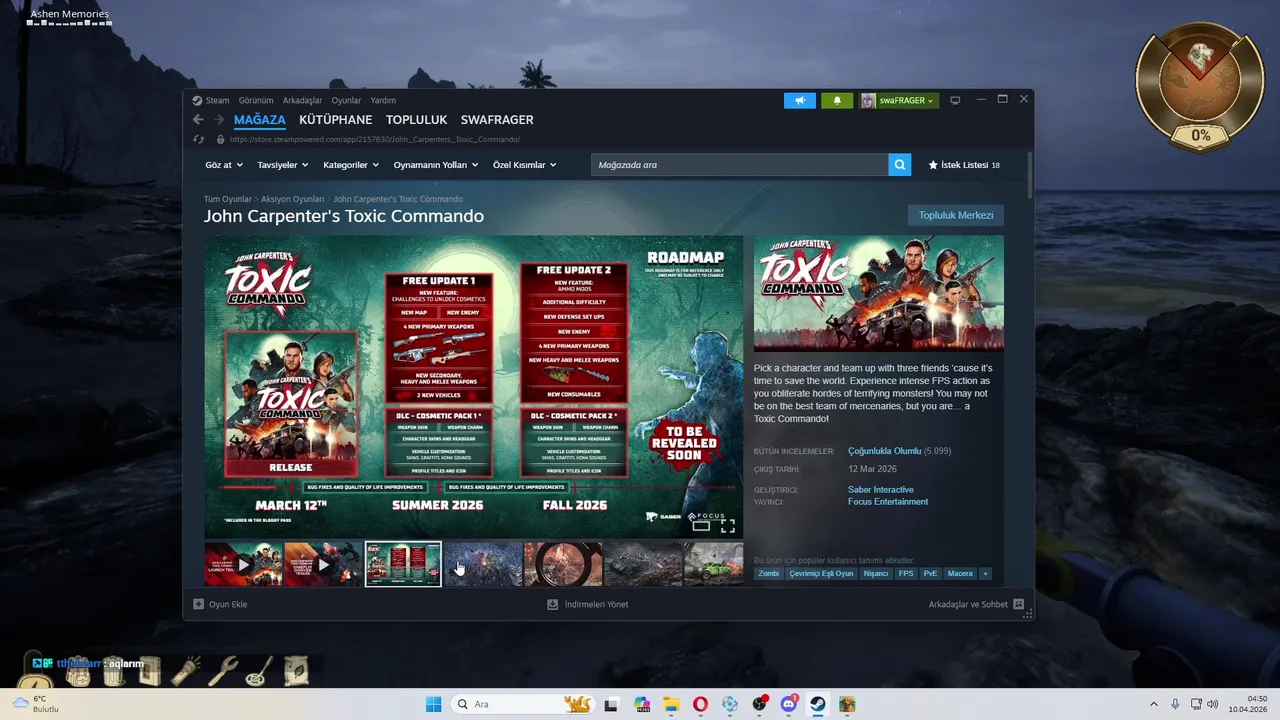Image resolution: width=1280 pixels, height=720 pixels.
Task: Switch to the KÜTÜPHANE tab
Action: click(x=336, y=120)
